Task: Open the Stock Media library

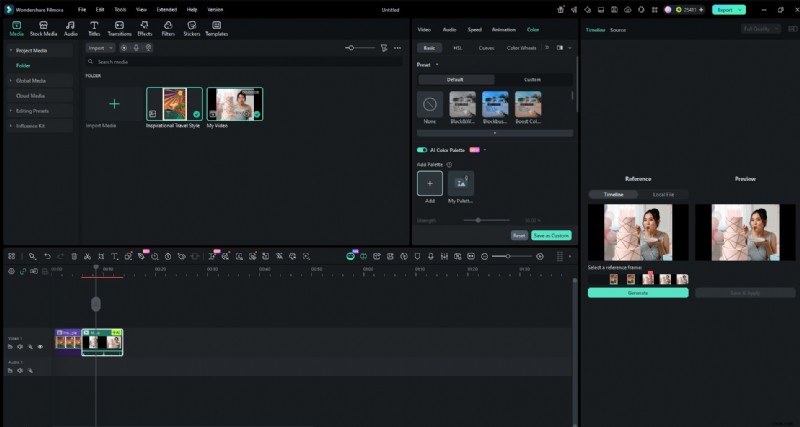Action: pyautogui.click(x=43, y=29)
